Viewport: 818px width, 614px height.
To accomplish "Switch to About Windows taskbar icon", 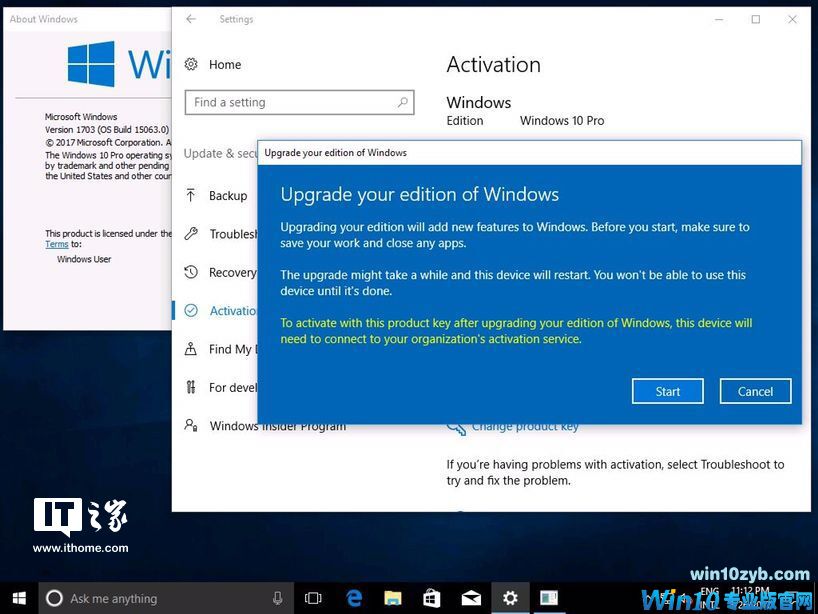I will [549, 598].
